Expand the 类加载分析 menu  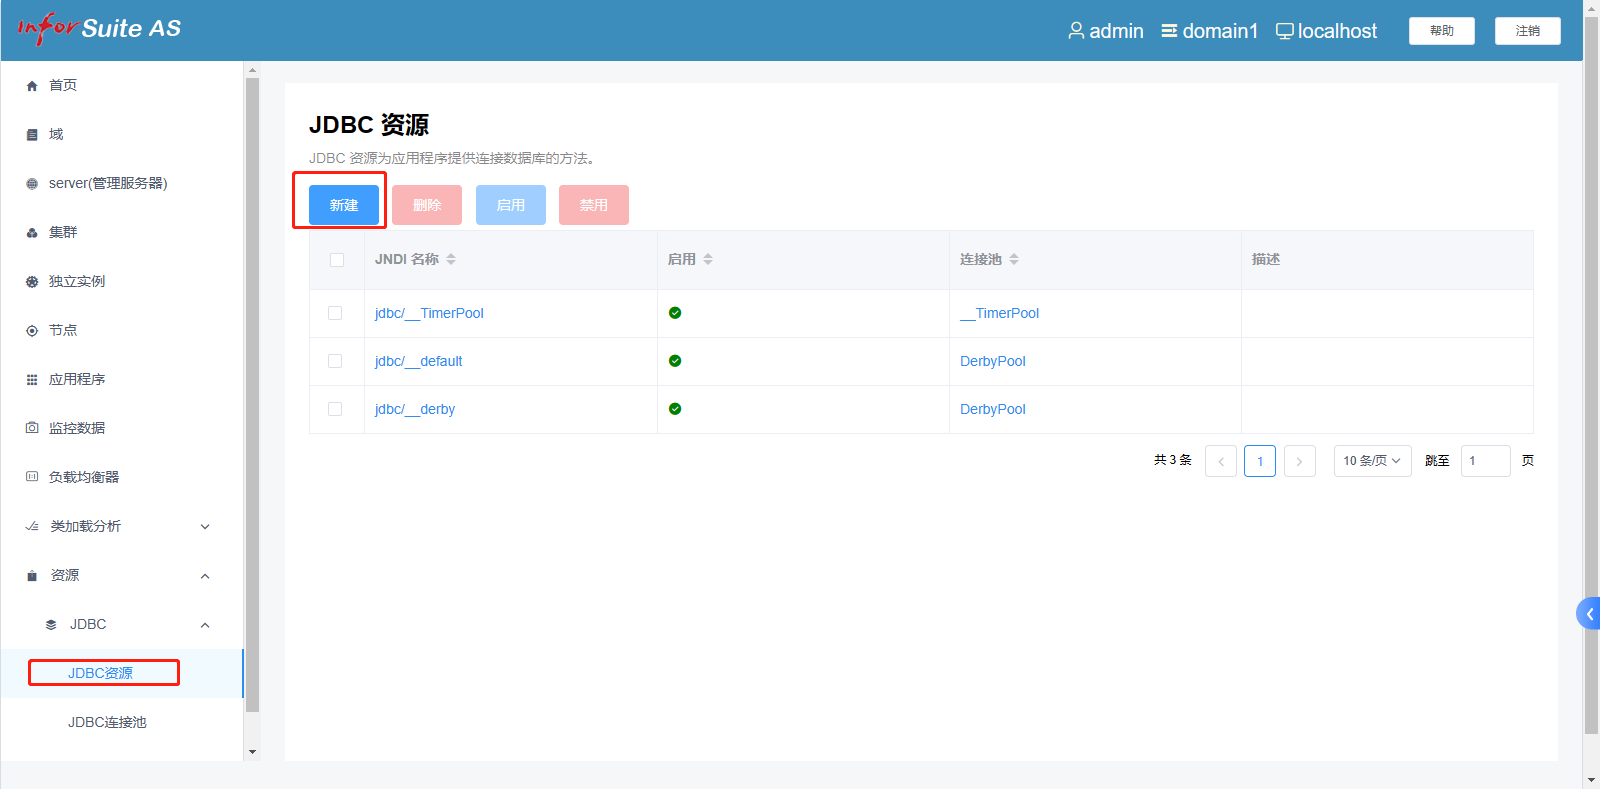point(205,527)
